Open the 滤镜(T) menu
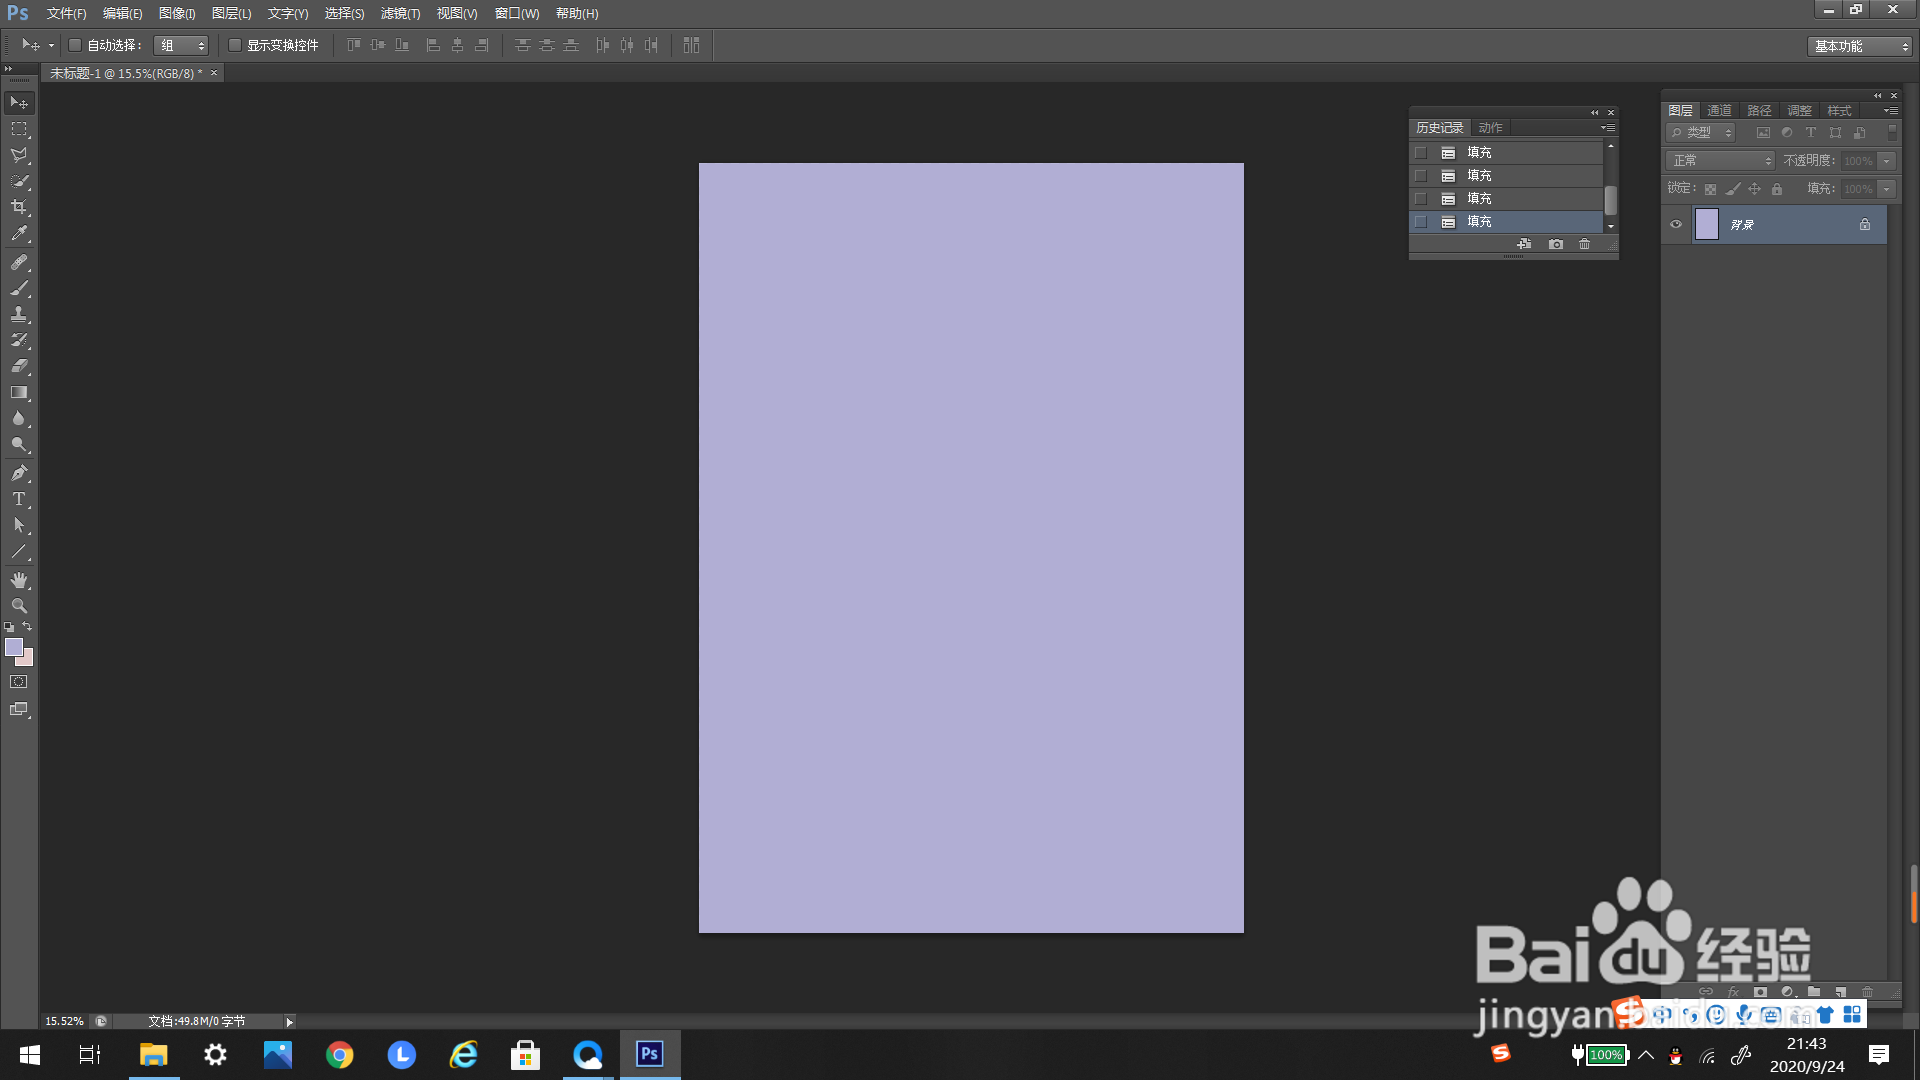Image resolution: width=1920 pixels, height=1080 pixels. click(x=400, y=13)
